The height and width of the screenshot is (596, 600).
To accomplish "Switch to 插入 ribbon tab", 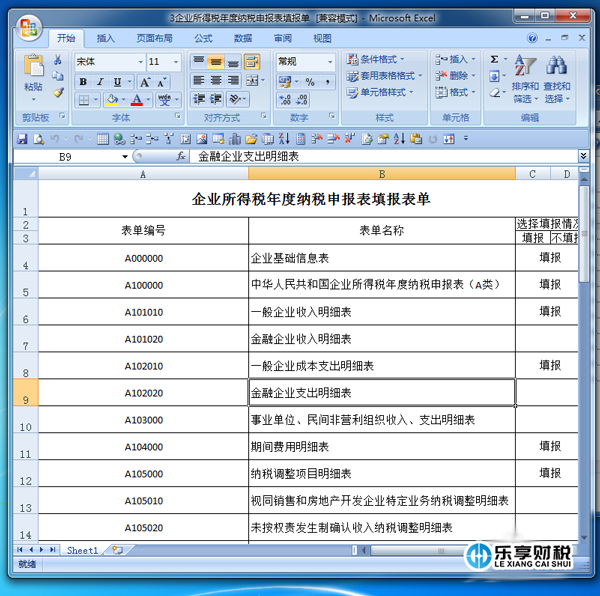I will [x=105, y=38].
